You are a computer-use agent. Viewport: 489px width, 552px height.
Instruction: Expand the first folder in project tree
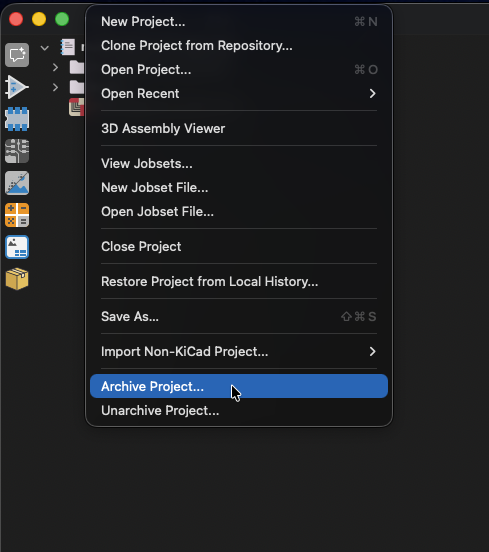(x=55, y=67)
